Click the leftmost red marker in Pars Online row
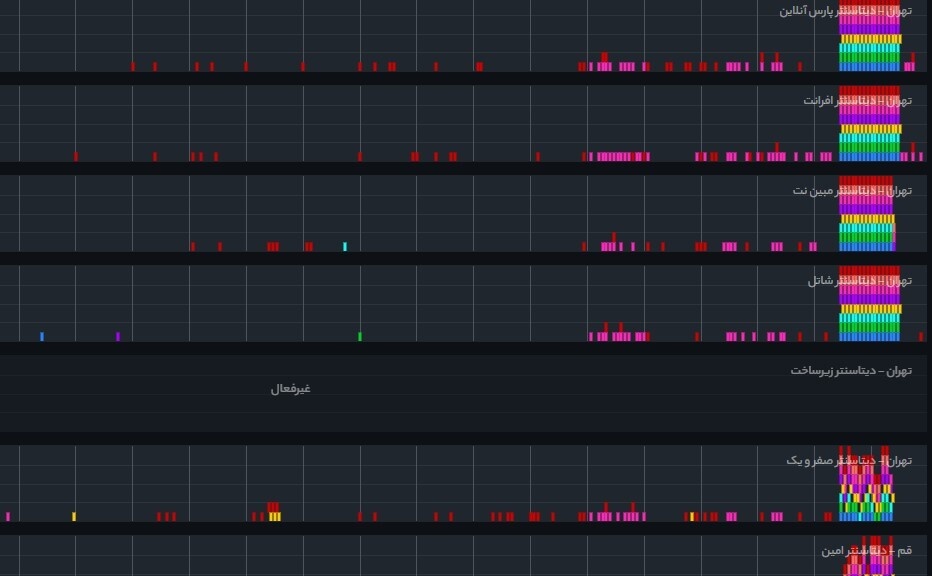This screenshot has width=932, height=576. pos(133,66)
